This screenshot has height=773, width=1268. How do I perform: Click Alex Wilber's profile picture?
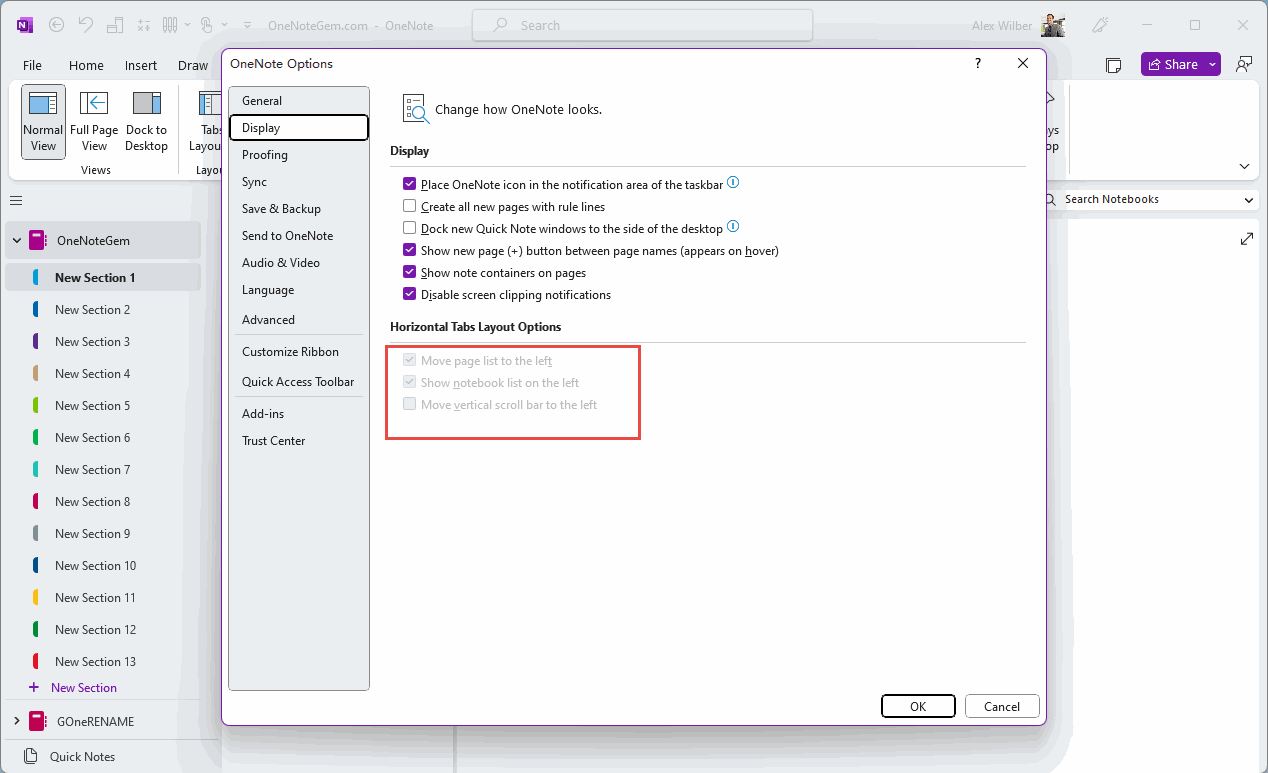tap(1053, 25)
